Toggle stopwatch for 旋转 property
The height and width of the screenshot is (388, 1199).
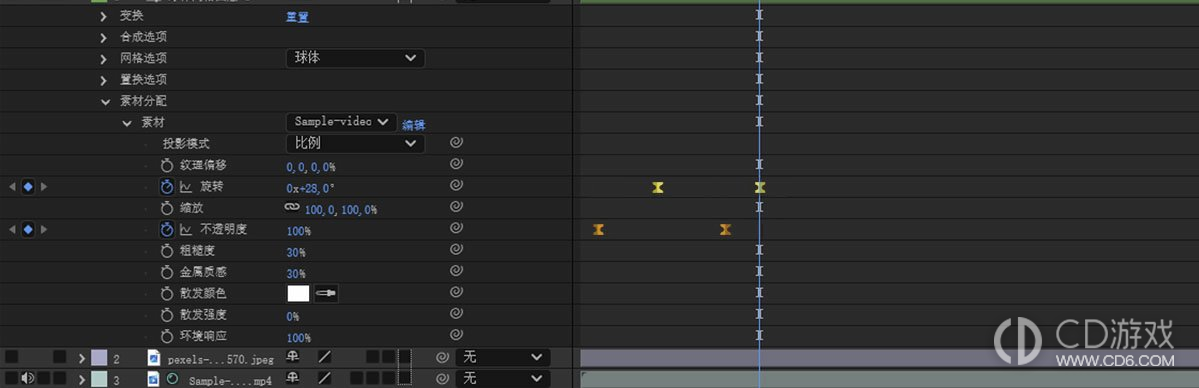coord(167,187)
